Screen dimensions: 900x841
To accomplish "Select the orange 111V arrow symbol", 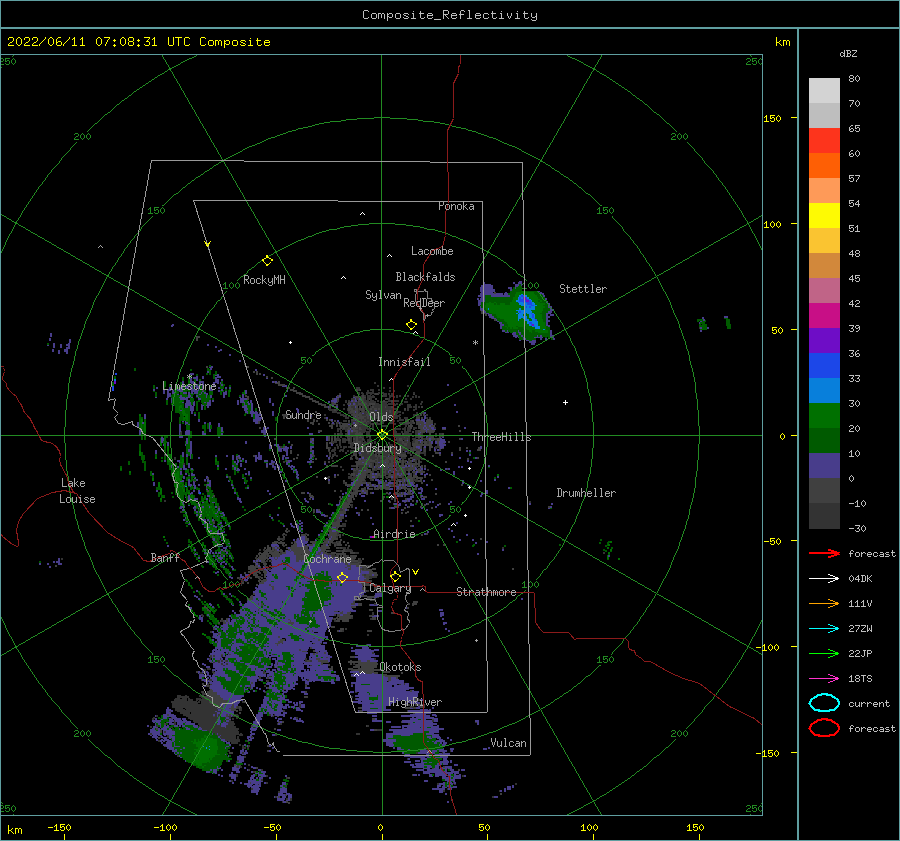I will (824, 603).
